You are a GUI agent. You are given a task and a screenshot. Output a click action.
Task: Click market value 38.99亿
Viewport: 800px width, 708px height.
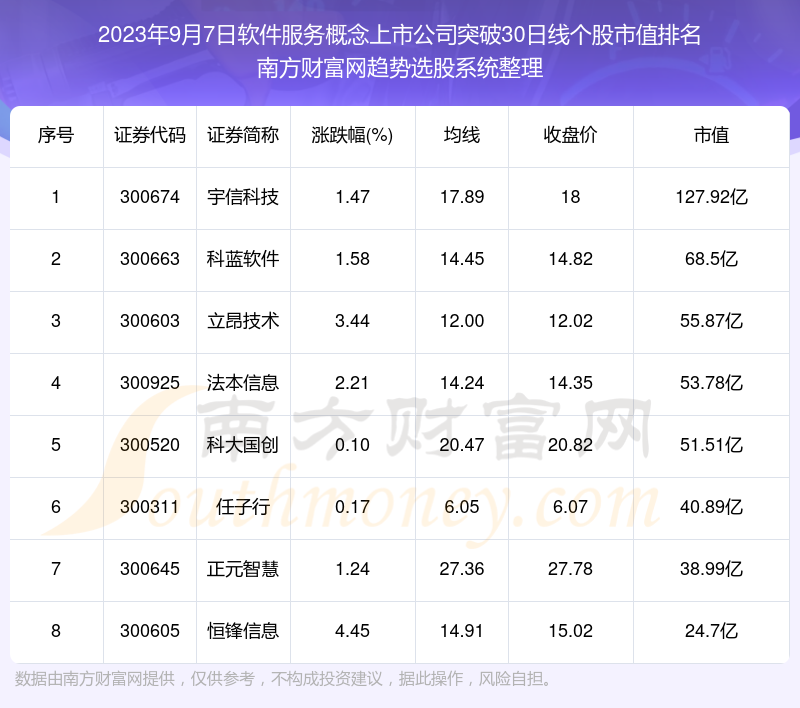click(x=711, y=569)
